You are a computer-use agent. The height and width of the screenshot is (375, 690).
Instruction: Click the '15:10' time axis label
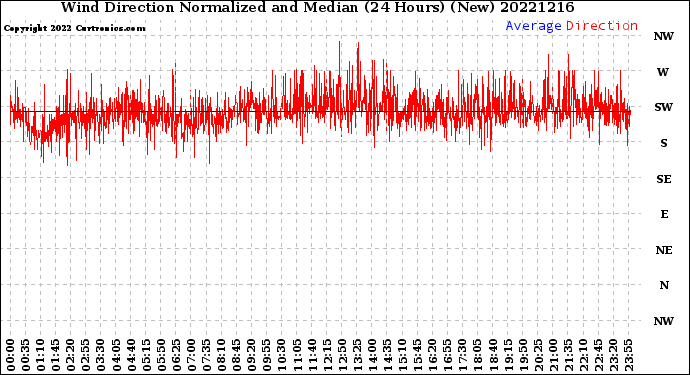[x=402, y=355]
